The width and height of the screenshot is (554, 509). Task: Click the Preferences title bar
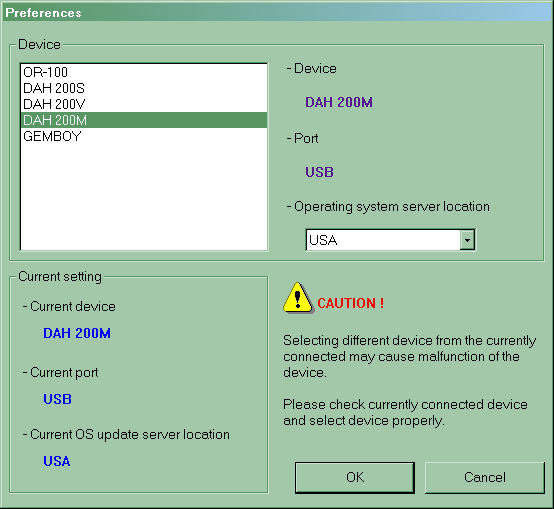click(277, 13)
